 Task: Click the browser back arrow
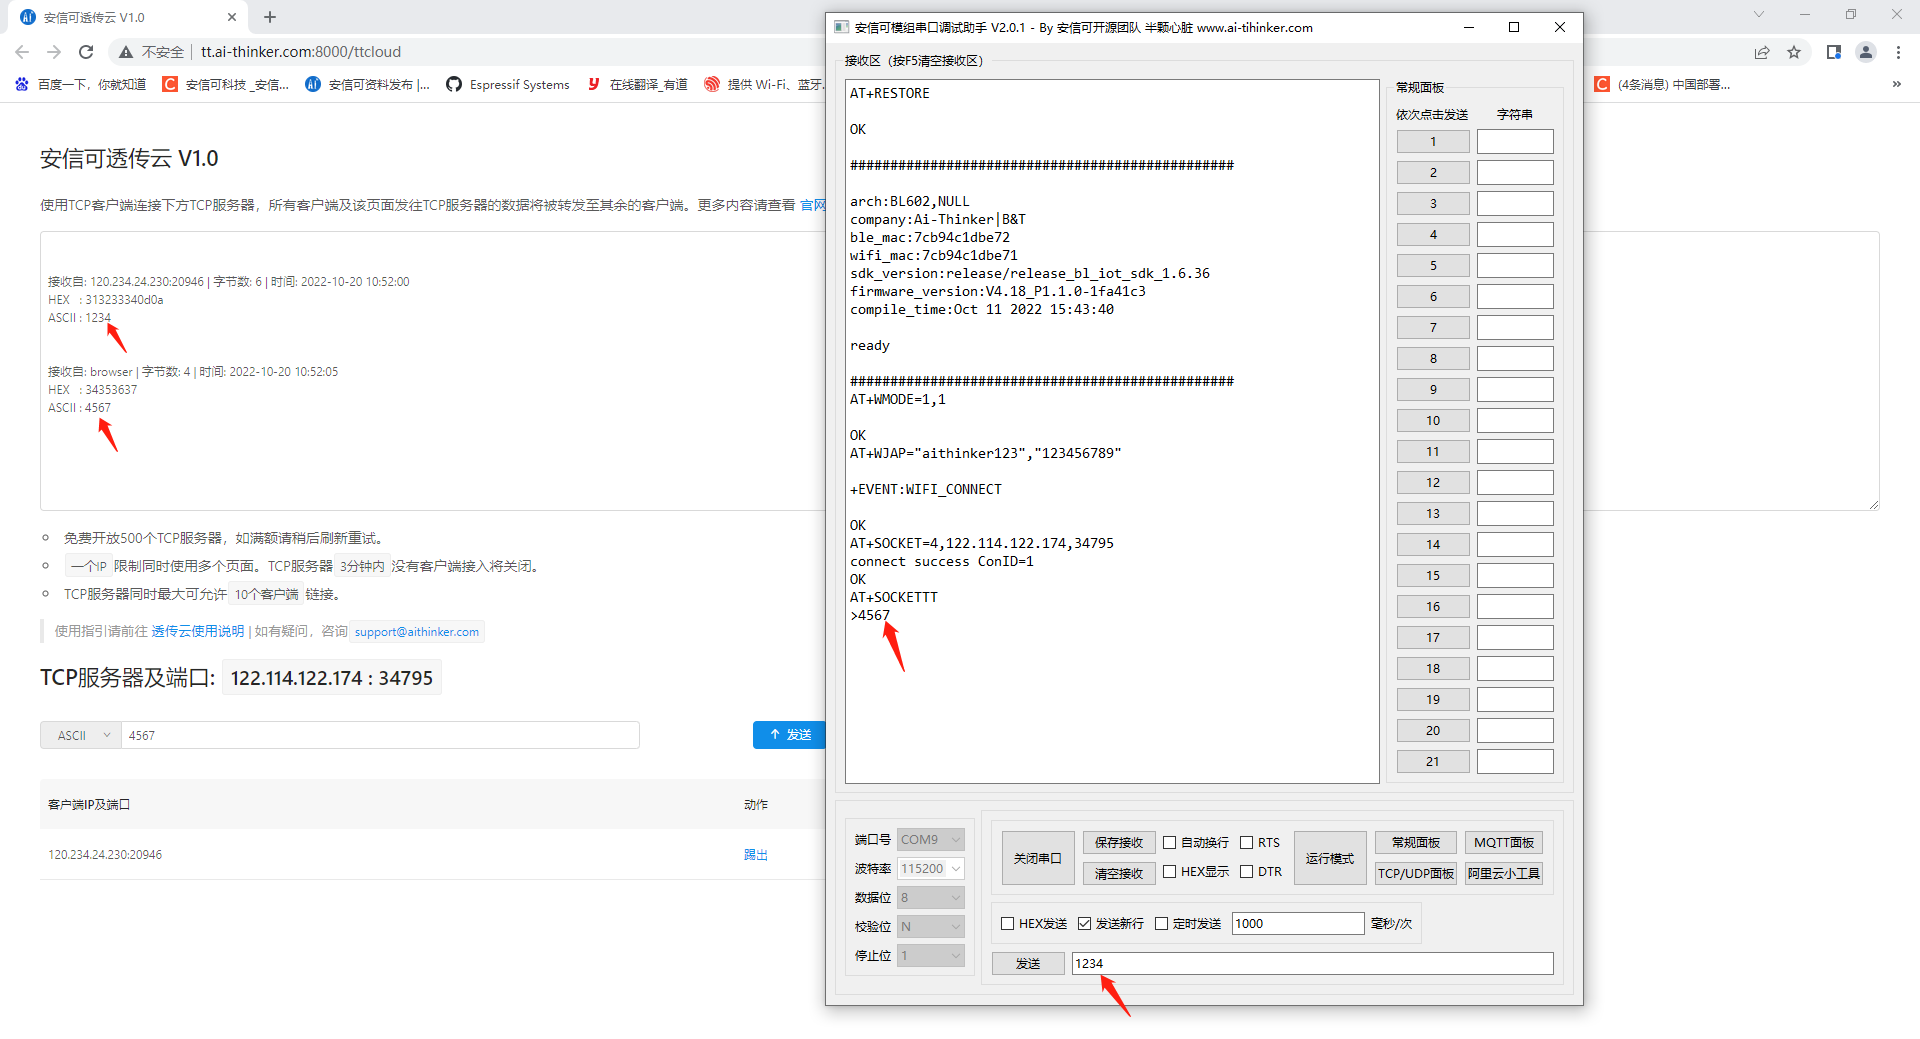click(22, 52)
